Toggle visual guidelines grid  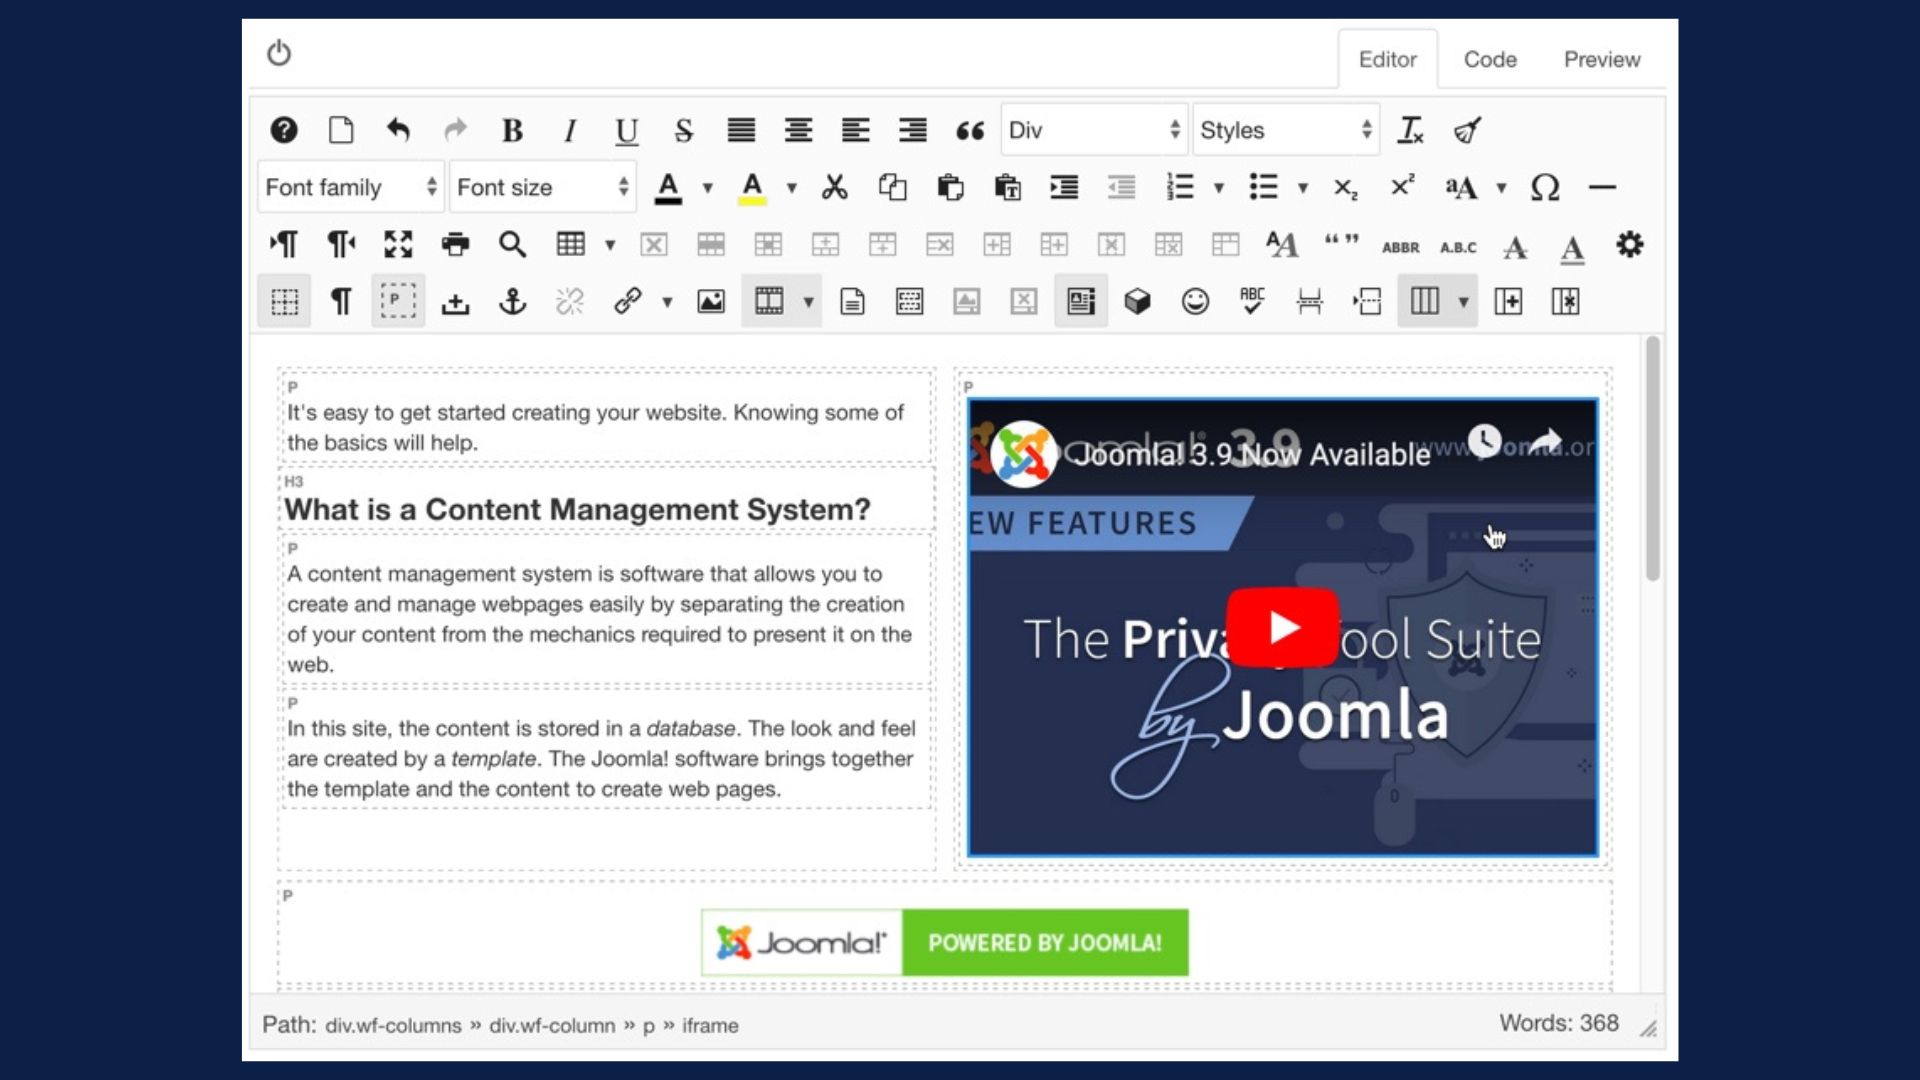[x=284, y=301]
